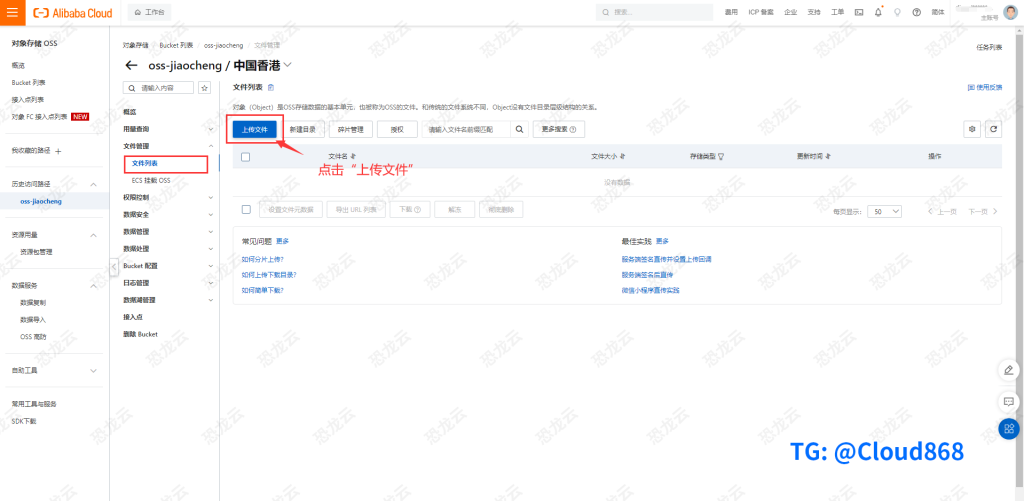
Task: Focus the bucket menu search field
Action: click(159, 88)
